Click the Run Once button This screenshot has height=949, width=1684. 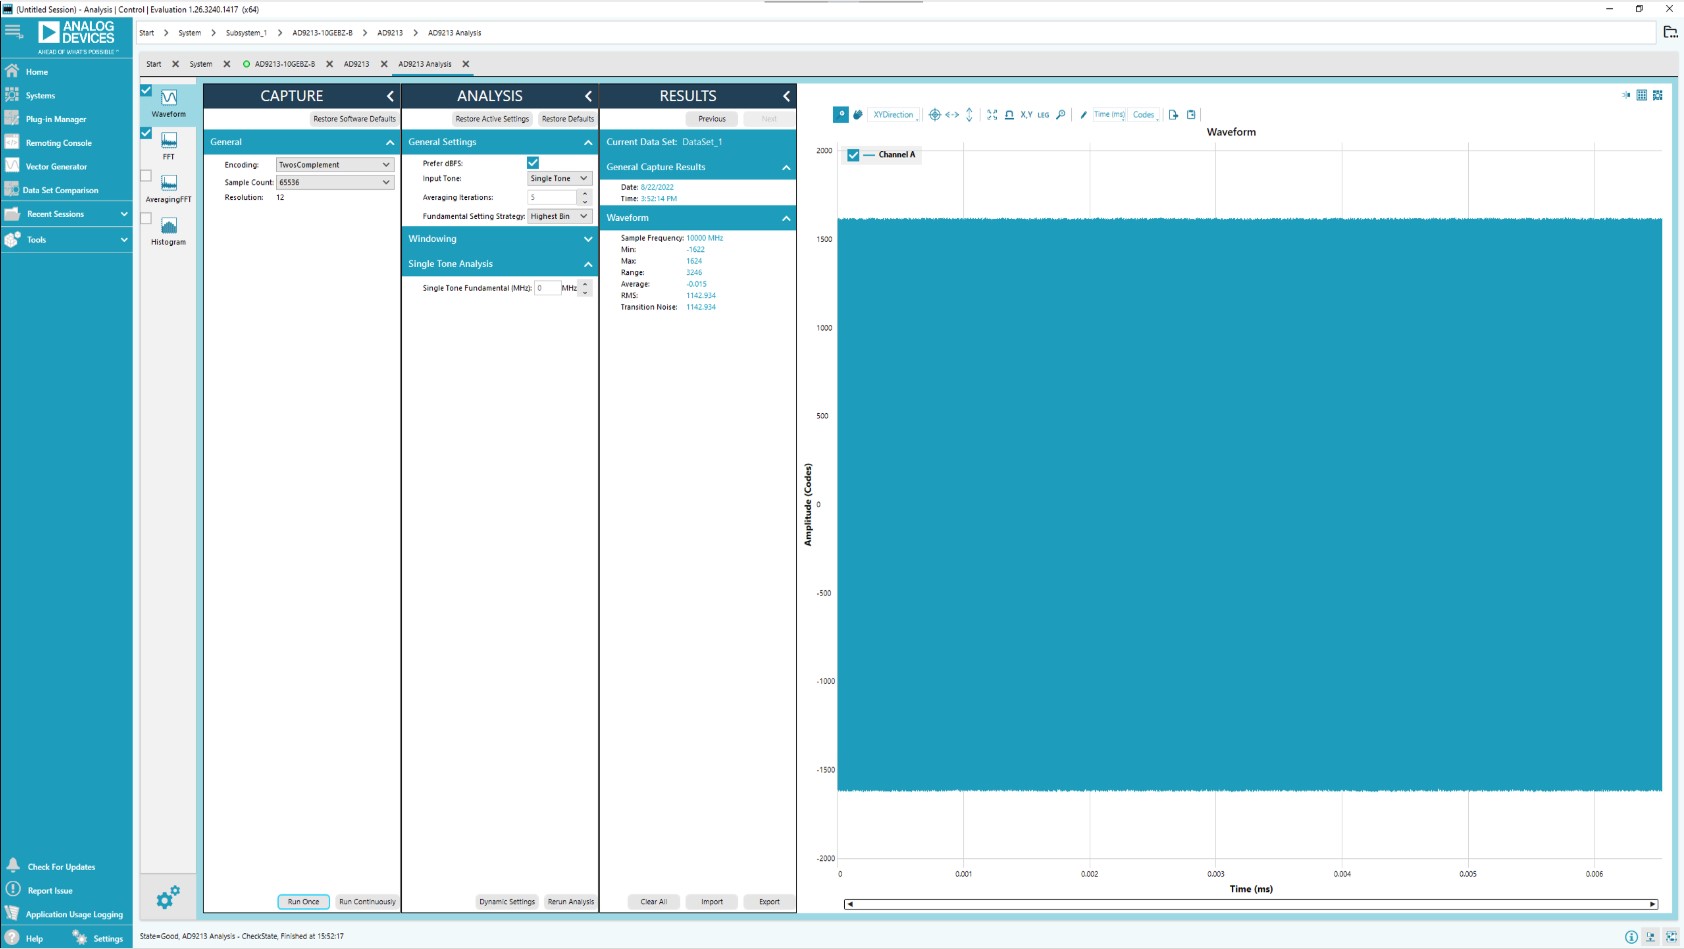(303, 902)
